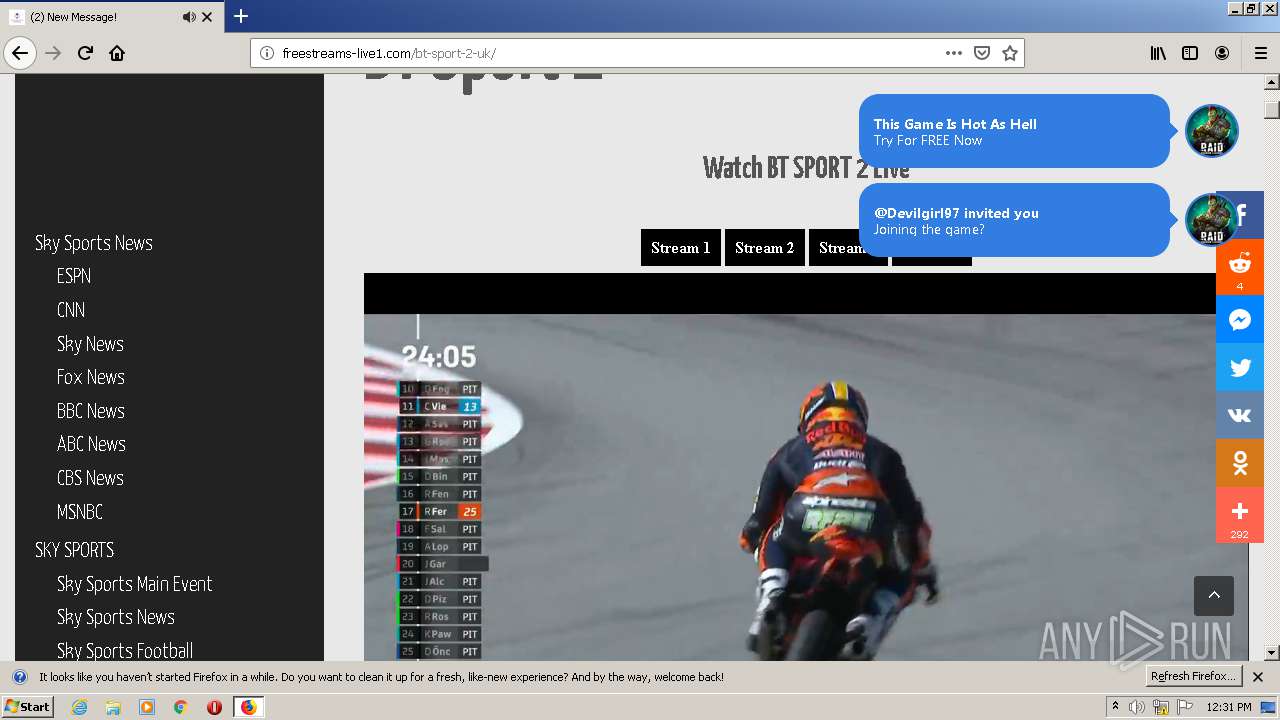The width and height of the screenshot is (1280, 720).
Task: Click the taskbar clock 12:31 PM
Action: pos(1229,707)
